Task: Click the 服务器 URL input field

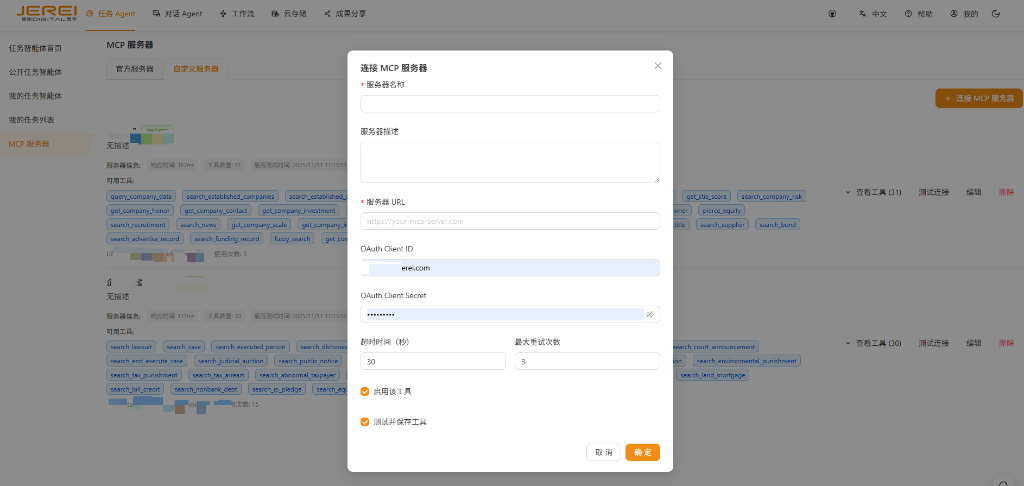Action: [x=510, y=221]
